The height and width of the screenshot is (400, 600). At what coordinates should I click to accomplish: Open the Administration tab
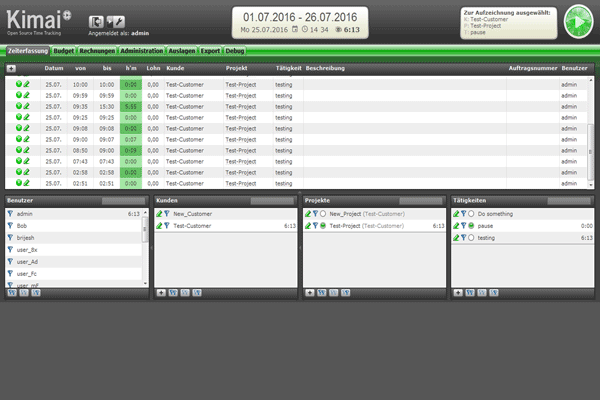[141, 49]
